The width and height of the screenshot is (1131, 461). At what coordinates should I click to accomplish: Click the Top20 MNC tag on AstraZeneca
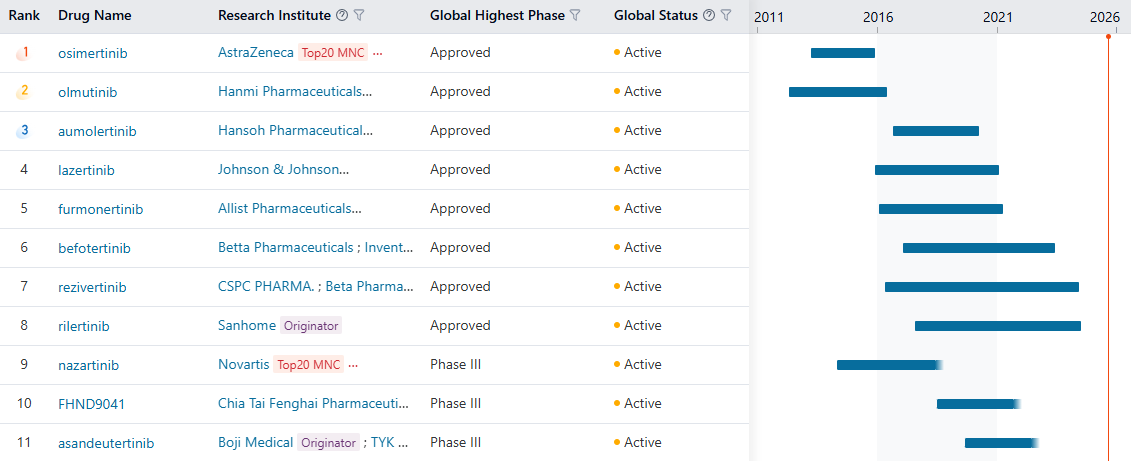(333, 53)
